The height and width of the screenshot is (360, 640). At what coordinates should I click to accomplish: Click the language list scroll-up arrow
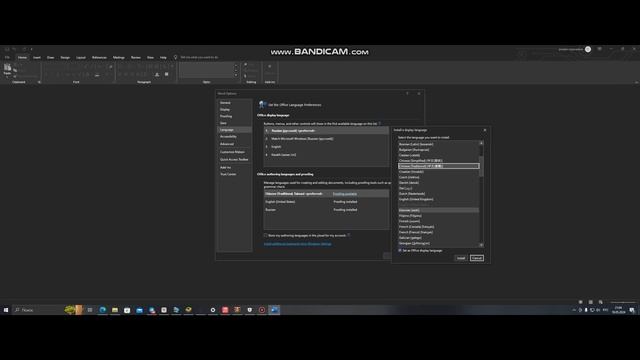(481, 143)
